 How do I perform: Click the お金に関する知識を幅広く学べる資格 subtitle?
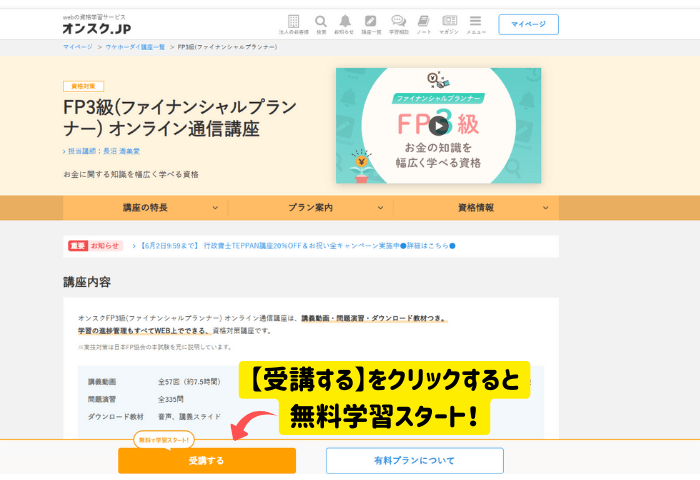[131, 175]
